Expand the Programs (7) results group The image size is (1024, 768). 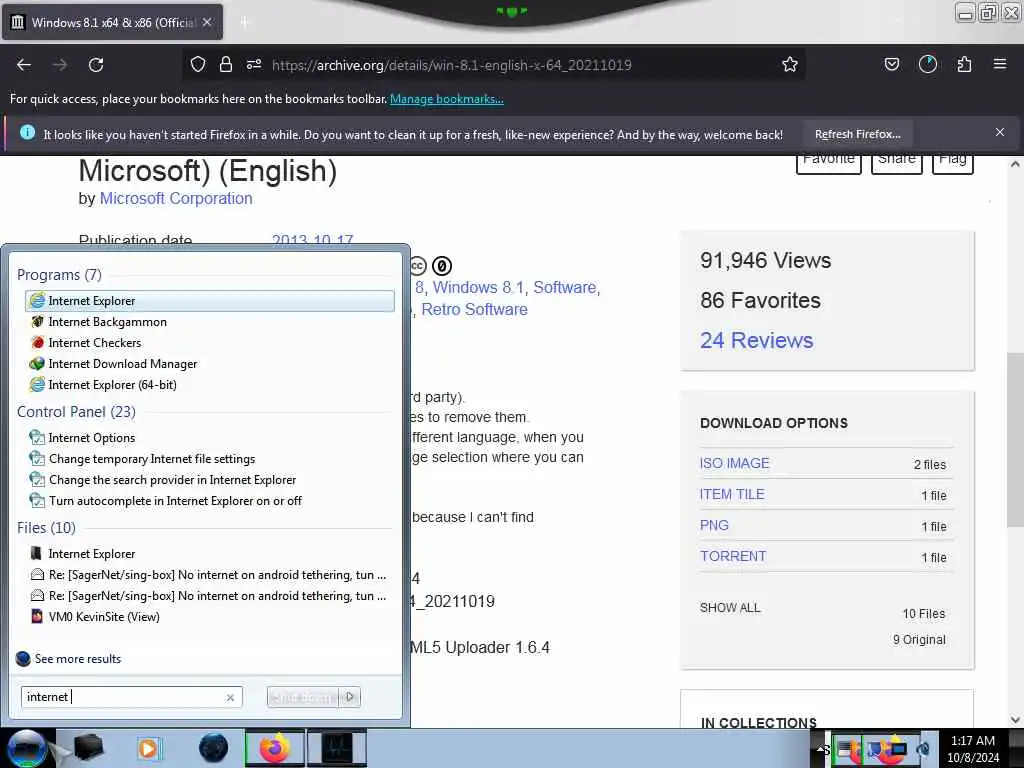point(59,275)
